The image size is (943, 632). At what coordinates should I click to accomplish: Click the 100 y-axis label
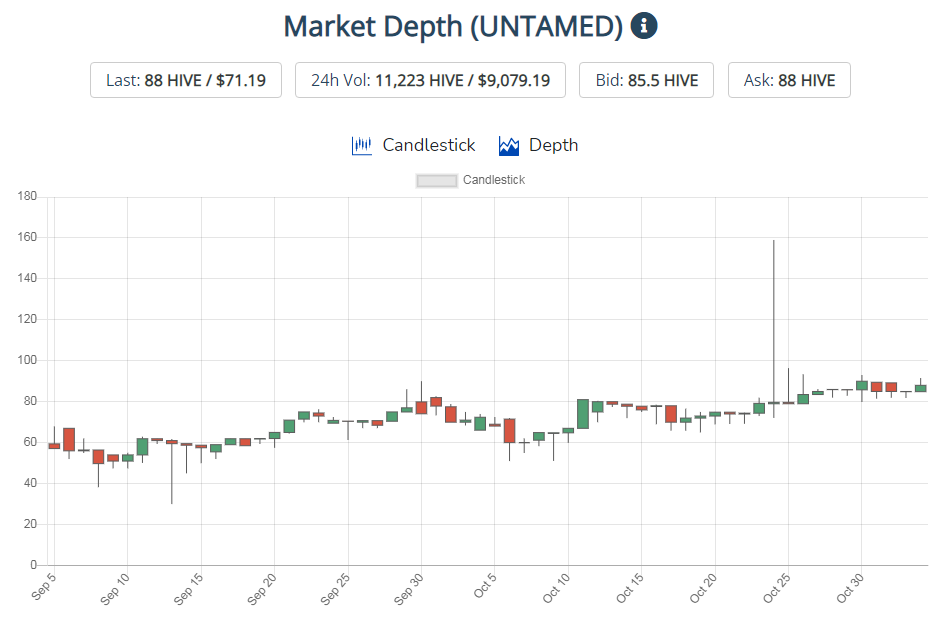click(x=27, y=360)
